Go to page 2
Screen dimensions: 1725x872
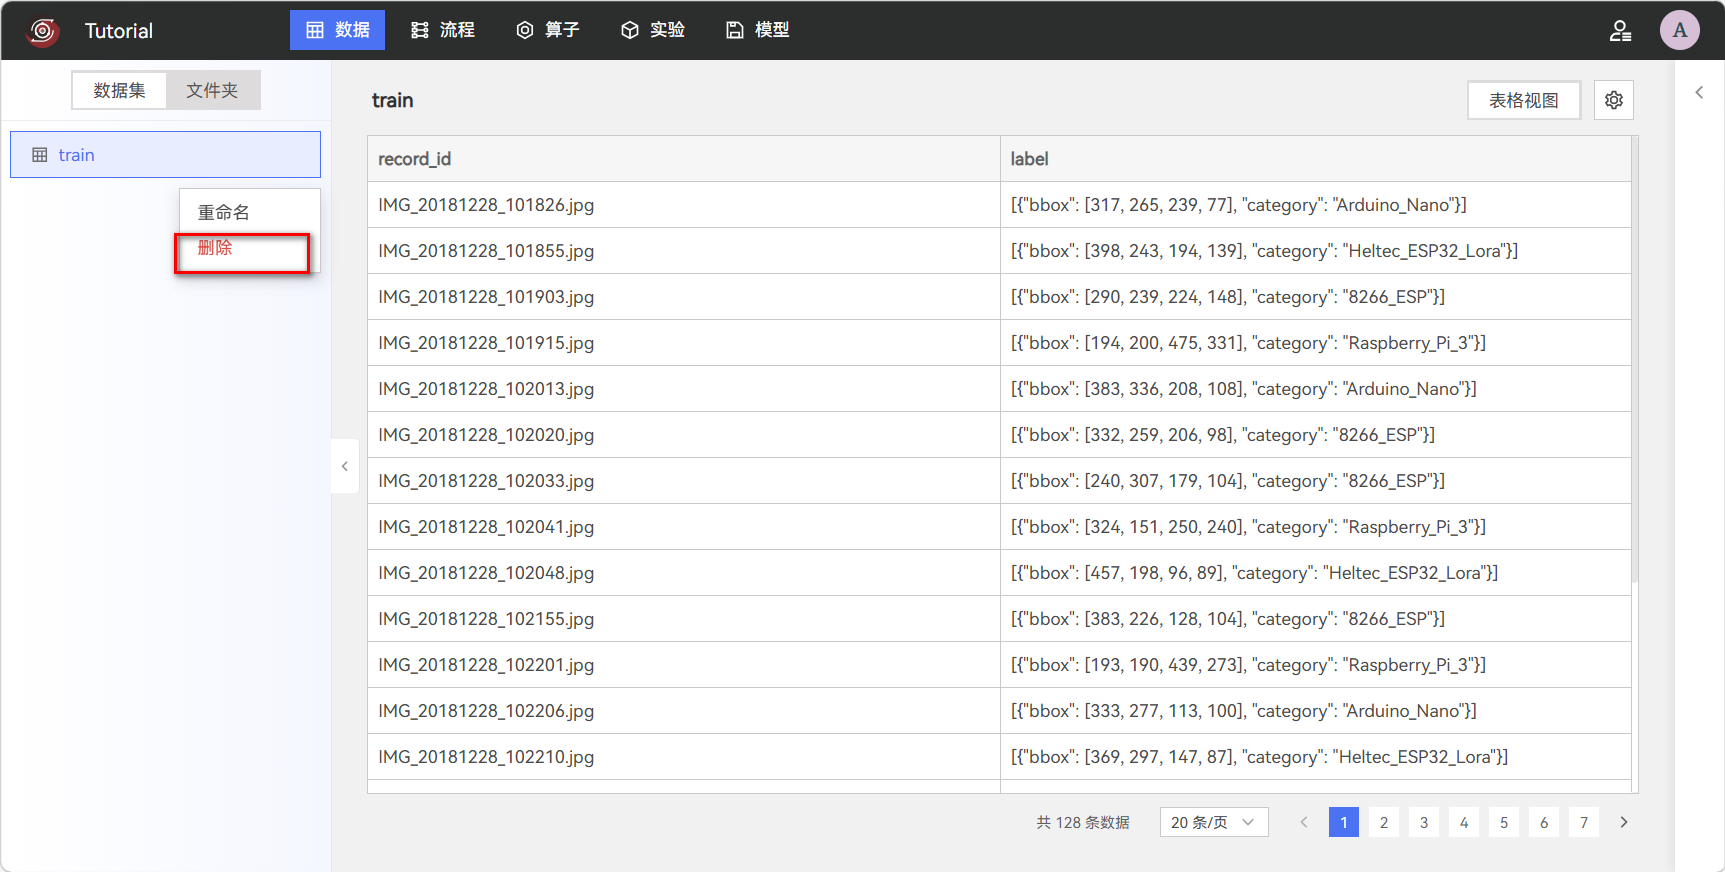click(1384, 822)
